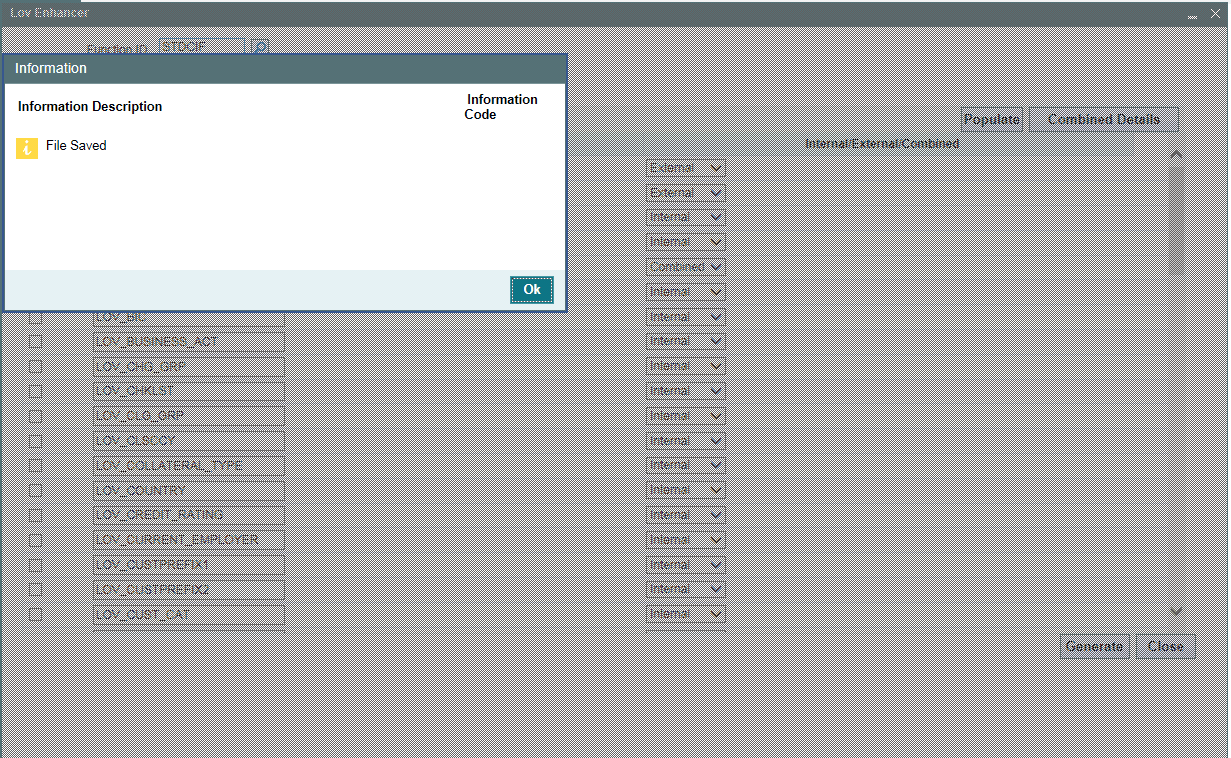Click the LOV_CUSTPREFIX1 name field
This screenshot has height=758, width=1231.
pyautogui.click(x=189, y=564)
